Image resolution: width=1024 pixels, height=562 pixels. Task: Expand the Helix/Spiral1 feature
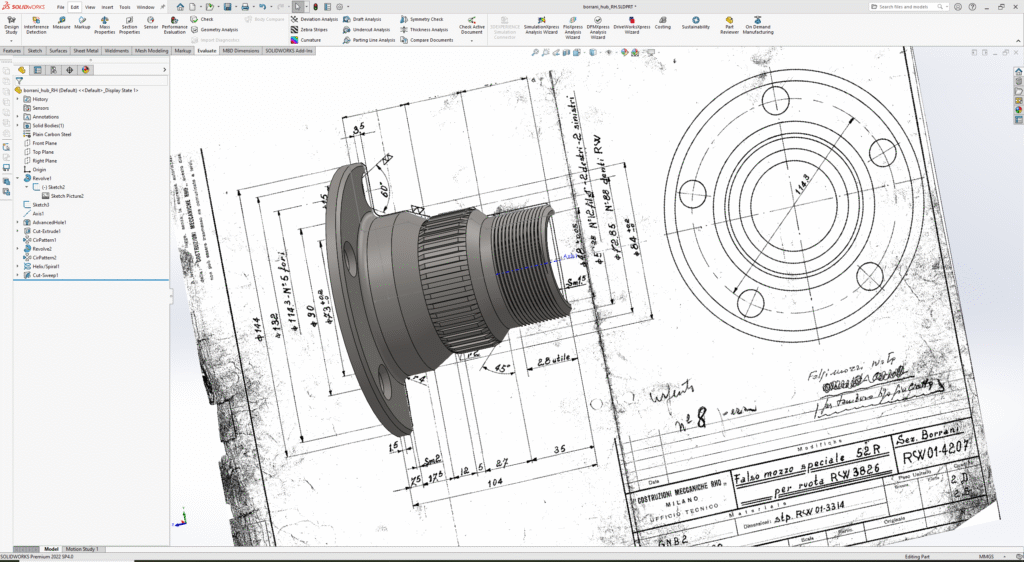coord(18,266)
